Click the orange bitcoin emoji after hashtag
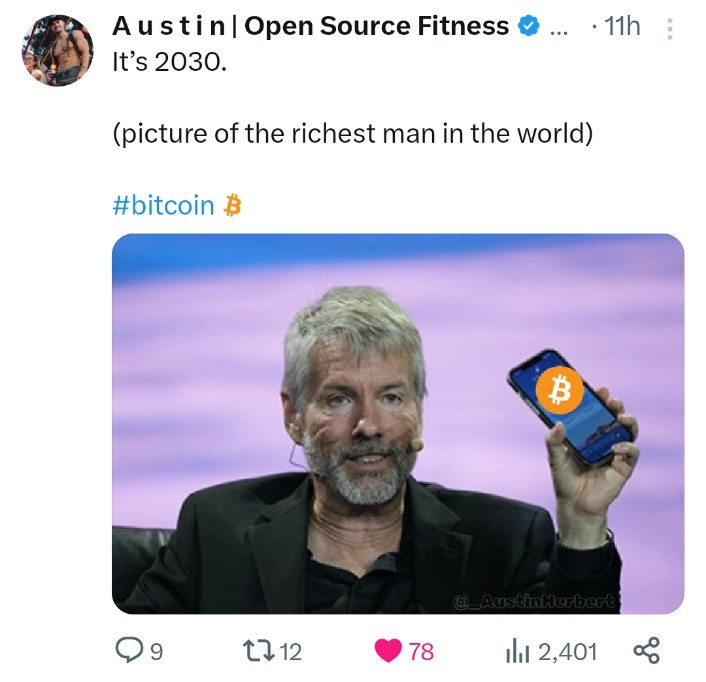Viewport: 706px width, 682px height. pyautogui.click(x=232, y=205)
